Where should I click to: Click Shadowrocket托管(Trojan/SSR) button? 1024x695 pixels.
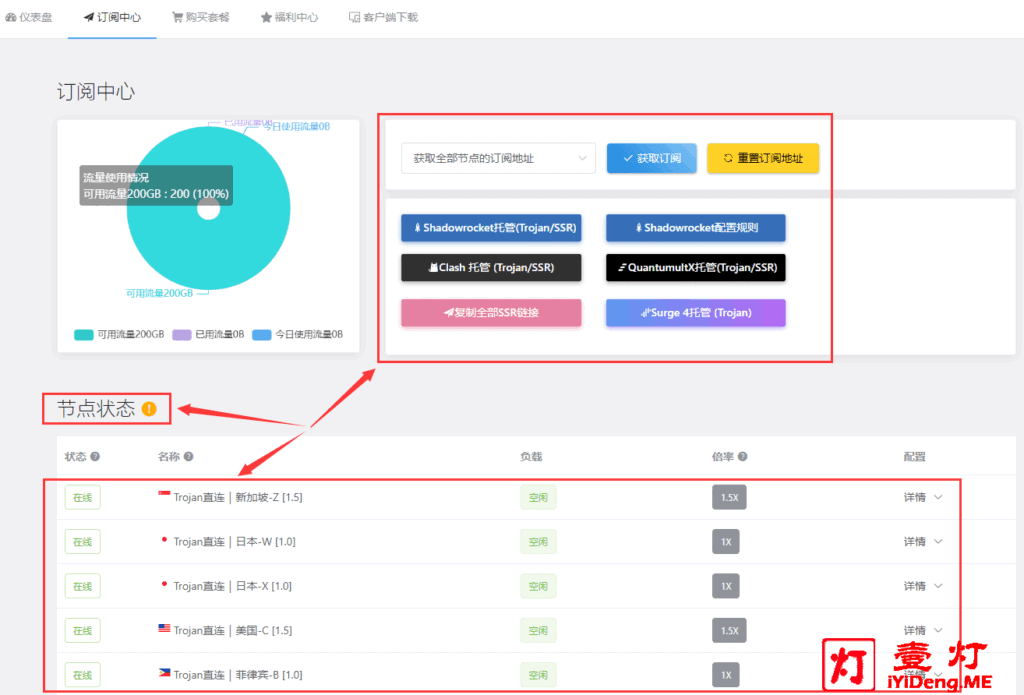pyautogui.click(x=491, y=228)
